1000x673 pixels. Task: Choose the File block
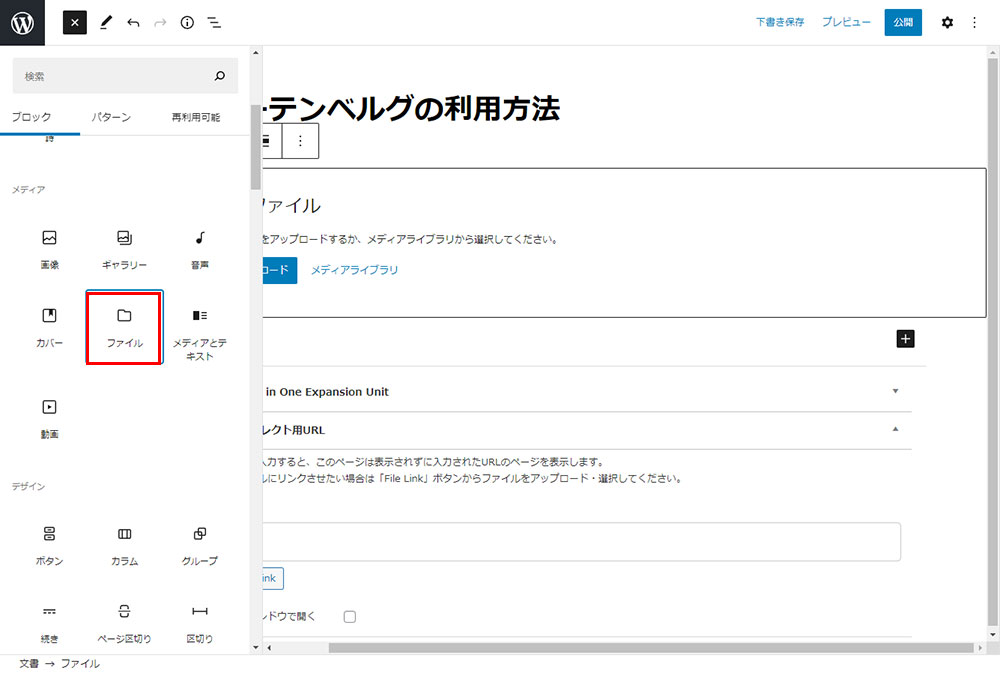pyautogui.click(x=124, y=326)
